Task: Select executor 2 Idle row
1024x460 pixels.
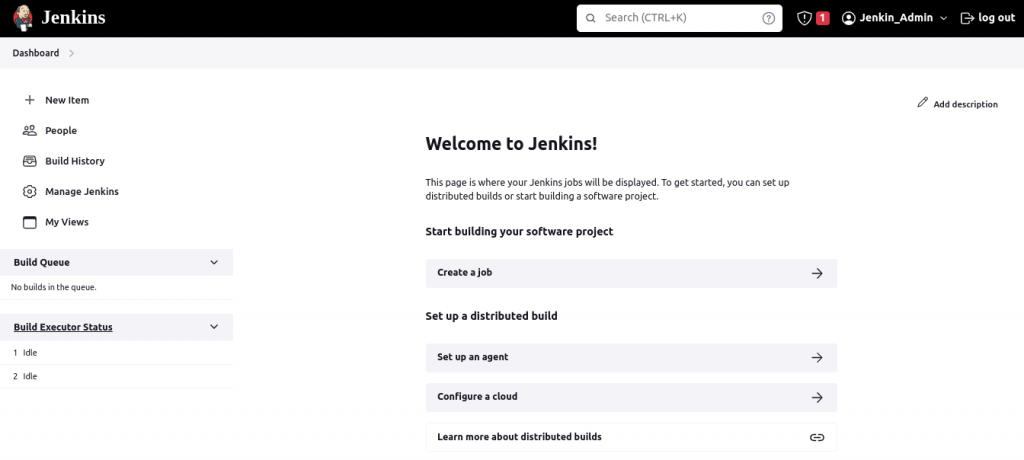Action: [x=116, y=376]
